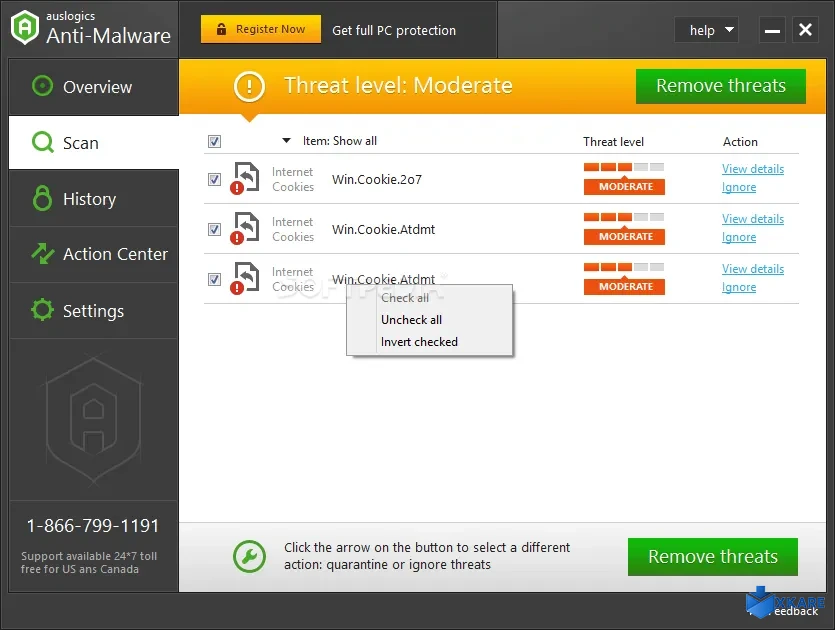The height and width of the screenshot is (630, 835).
Task: Click the Settings gear icon
Action: click(x=42, y=310)
